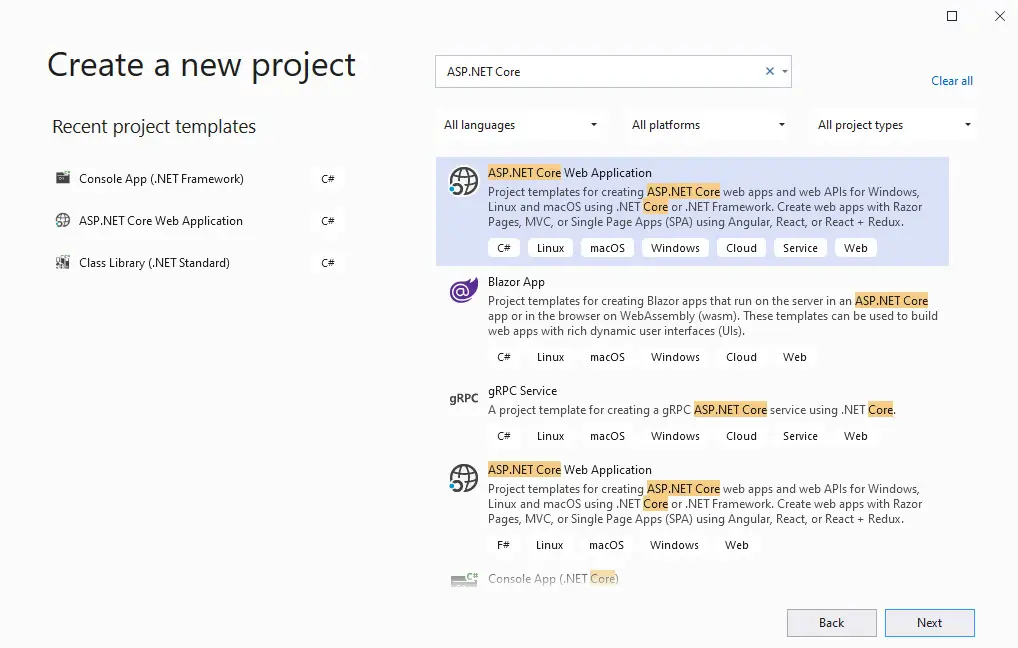Click the Windows tag in the F# ASP.NET Core template
The image size is (1018, 648).
[675, 545]
